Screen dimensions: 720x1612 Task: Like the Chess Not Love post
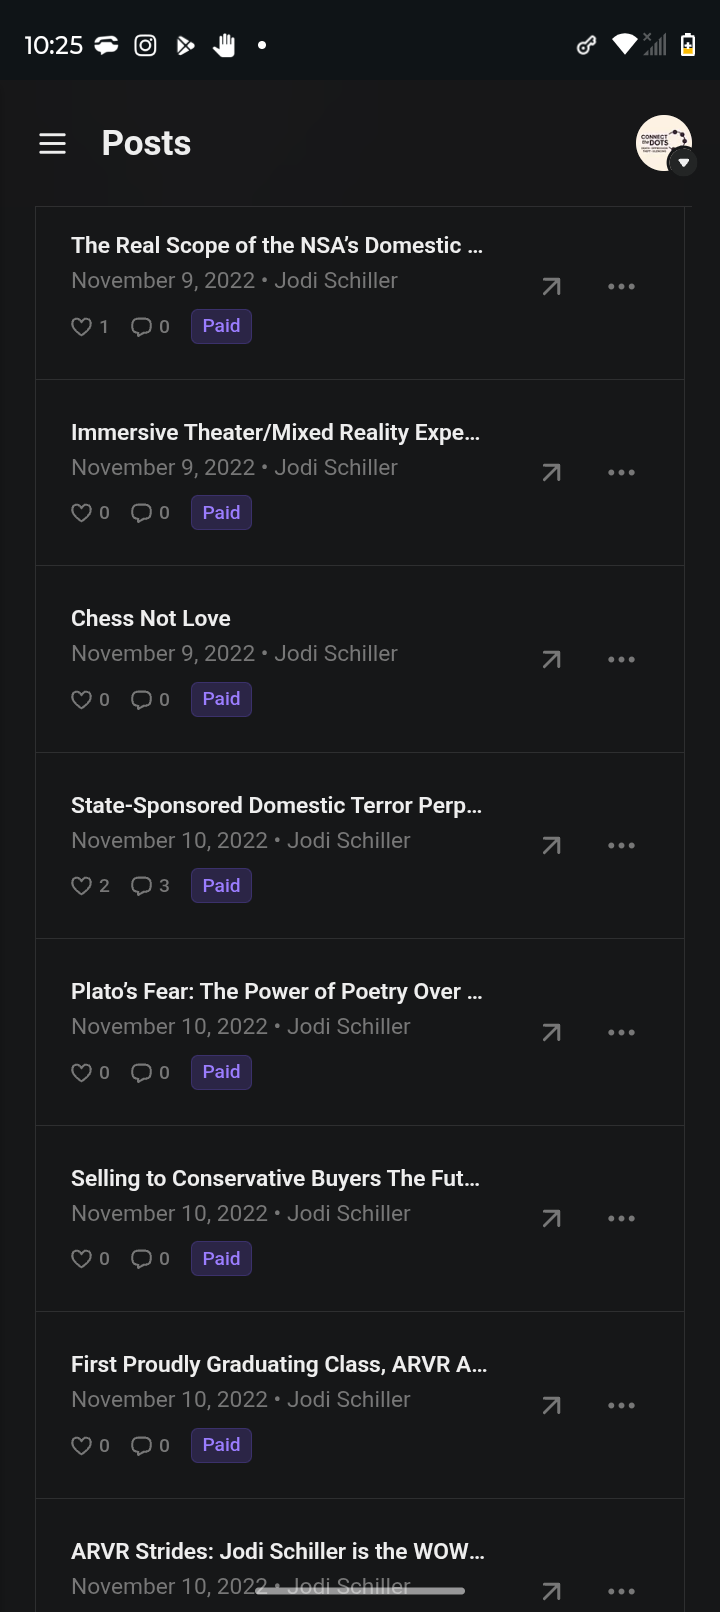[x=82, y=700]
